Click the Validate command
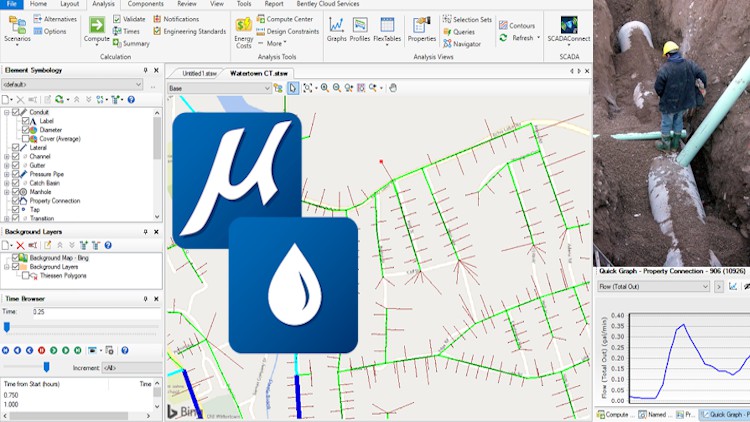 129,19
